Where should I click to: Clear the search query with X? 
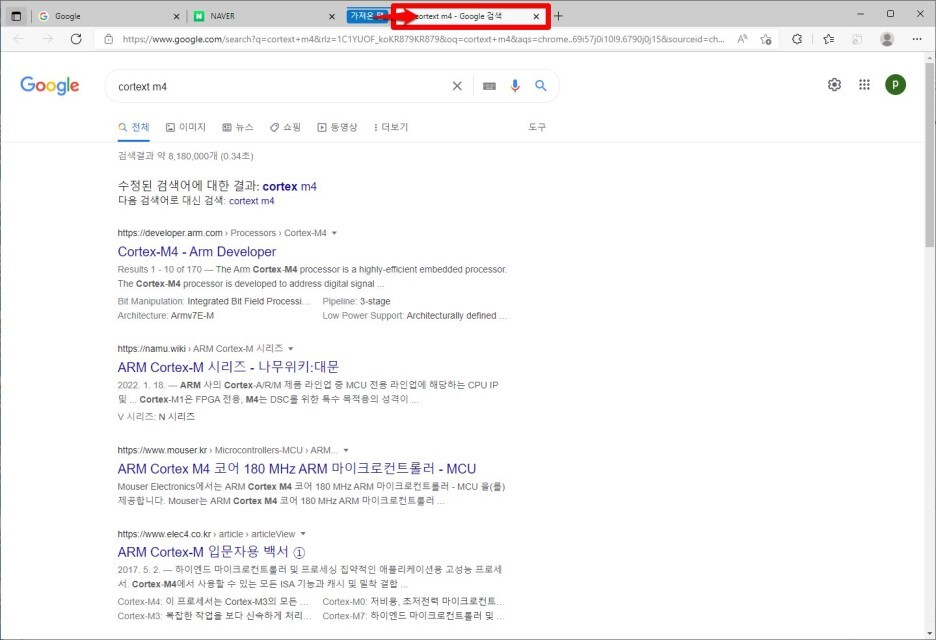click(457, 86)
